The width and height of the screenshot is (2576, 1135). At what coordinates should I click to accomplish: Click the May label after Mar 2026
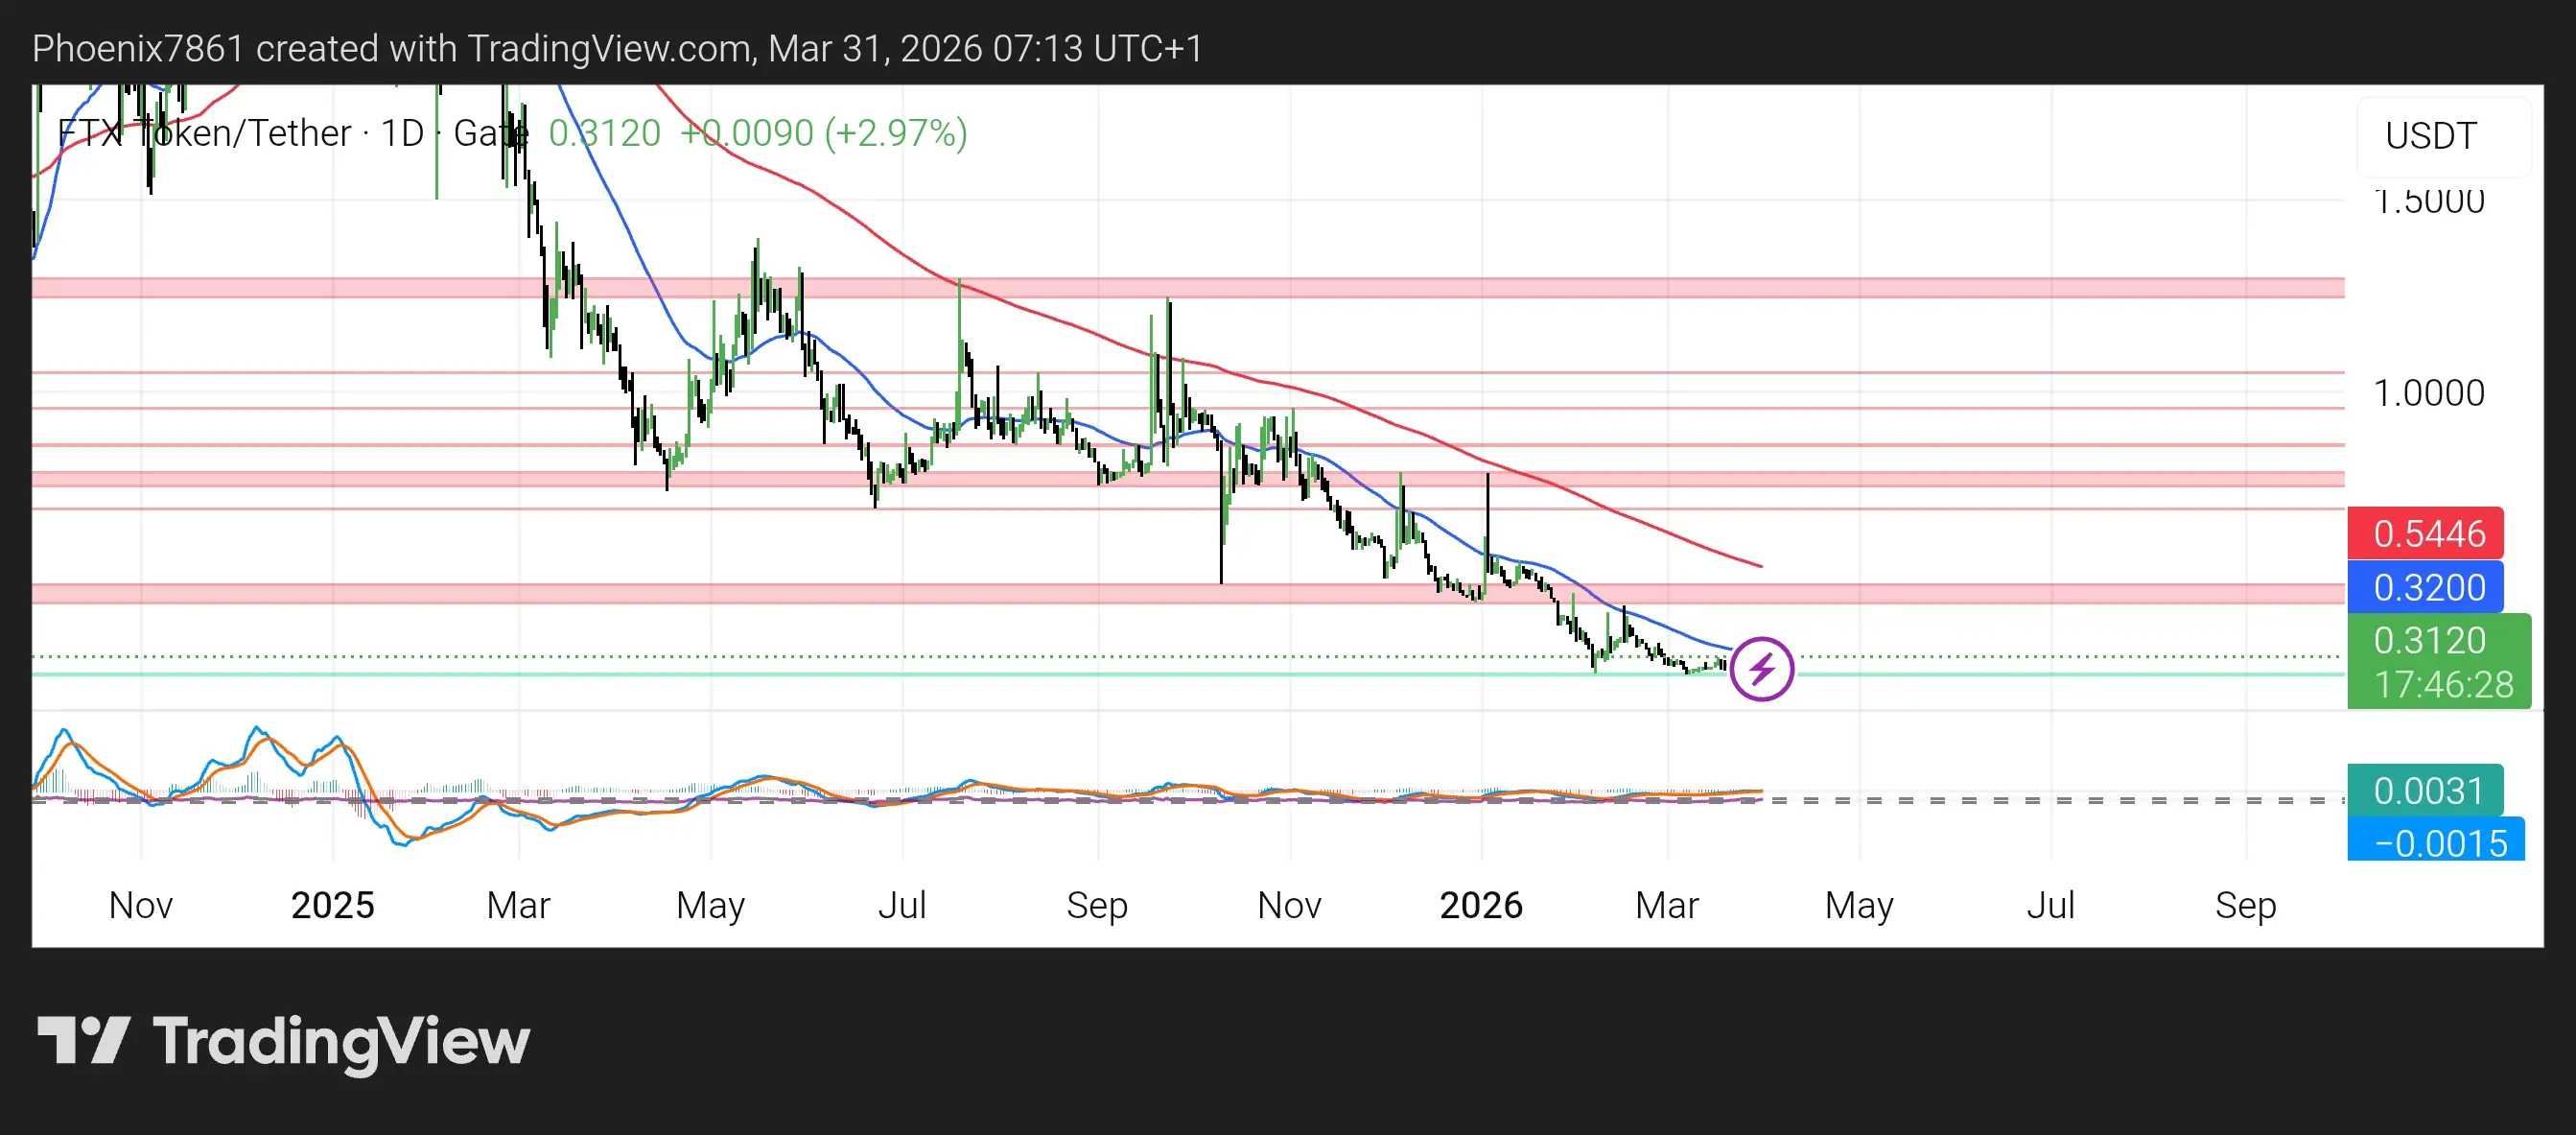coord(1858,905)
